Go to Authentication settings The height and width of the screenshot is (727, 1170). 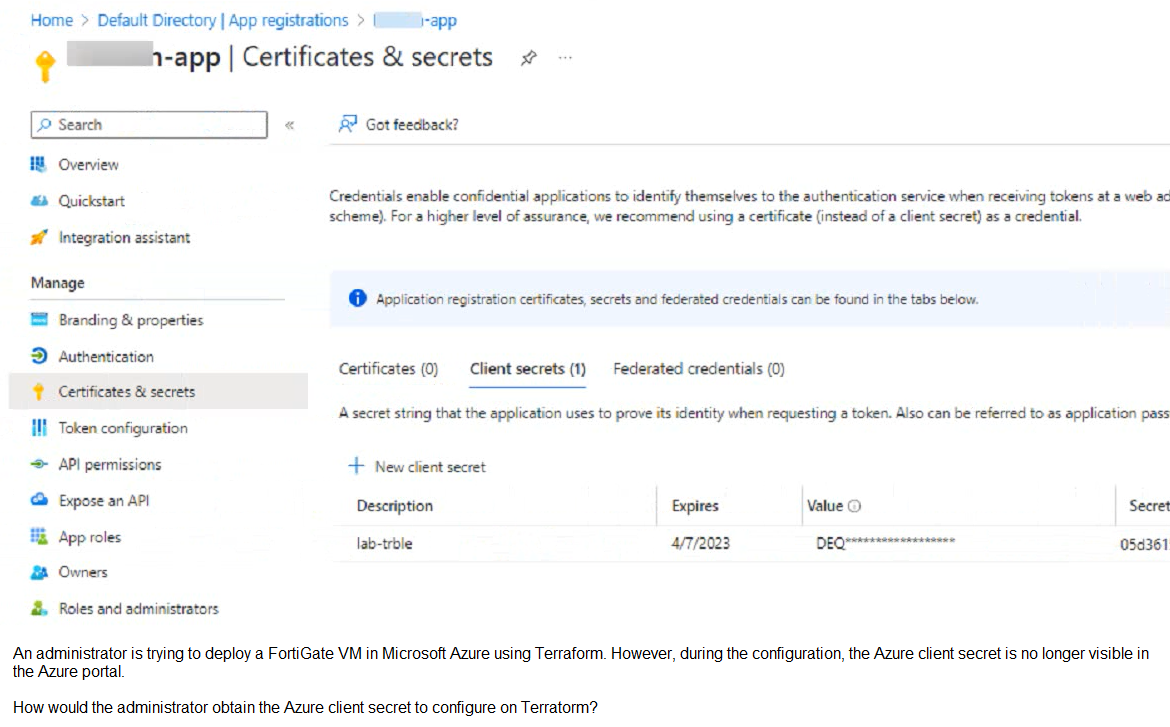click(106, 356)
